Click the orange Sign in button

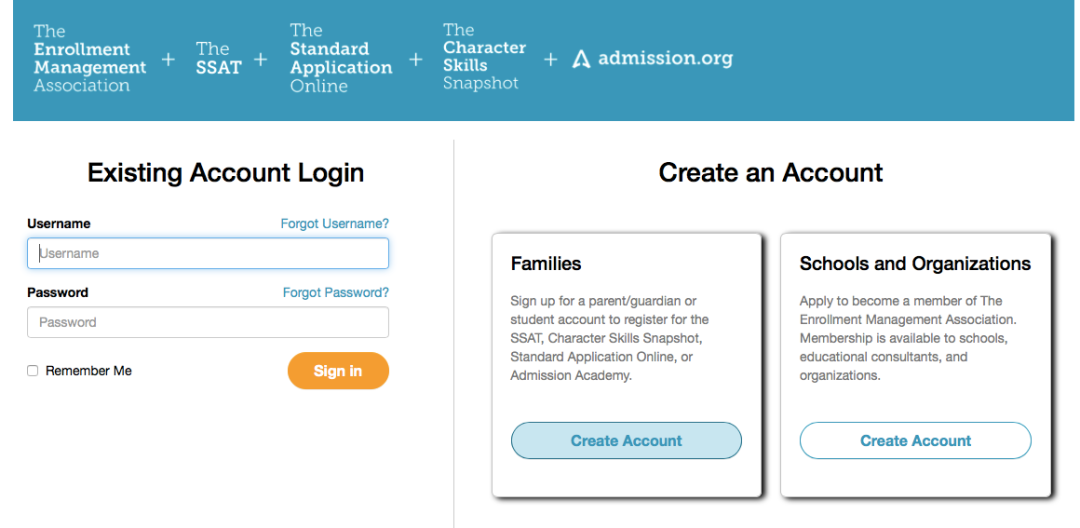(338, 371)
